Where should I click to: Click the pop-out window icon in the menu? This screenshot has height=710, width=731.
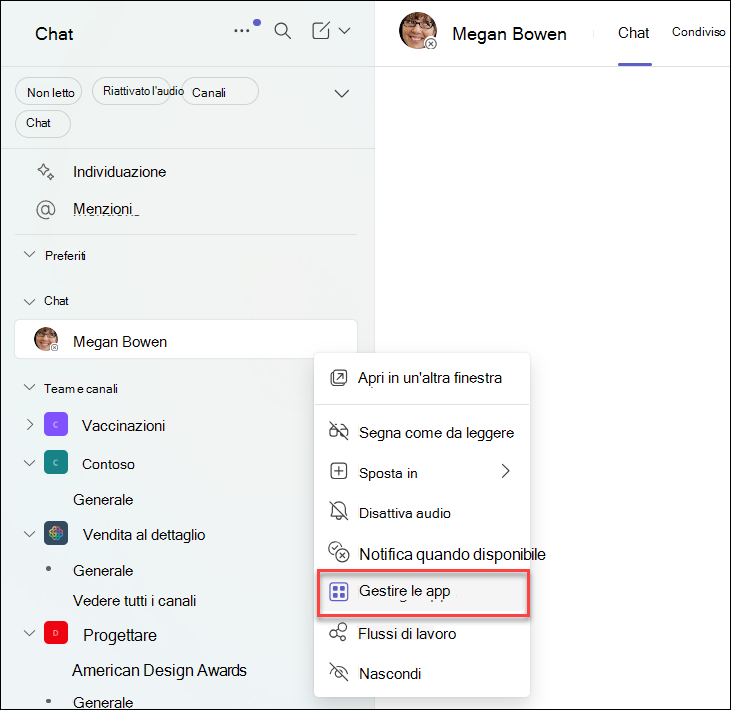[338, 378]
